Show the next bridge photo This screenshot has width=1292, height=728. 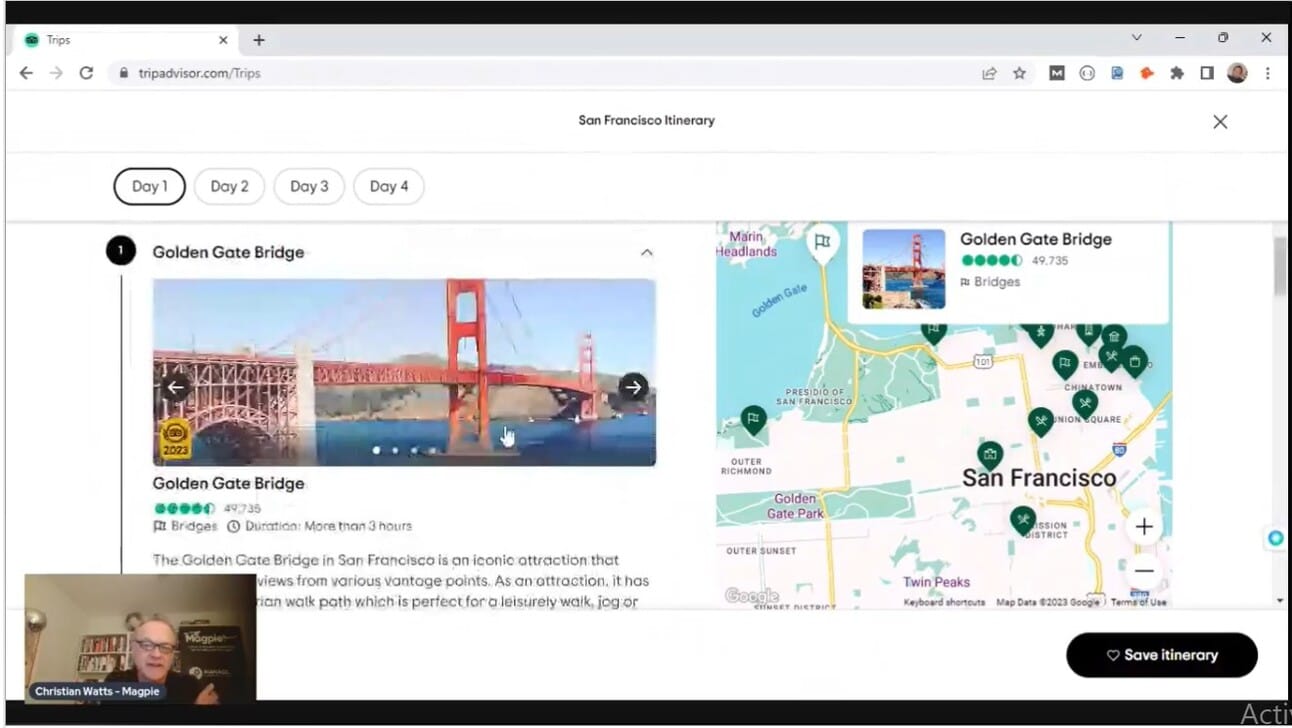pos(633,387)
